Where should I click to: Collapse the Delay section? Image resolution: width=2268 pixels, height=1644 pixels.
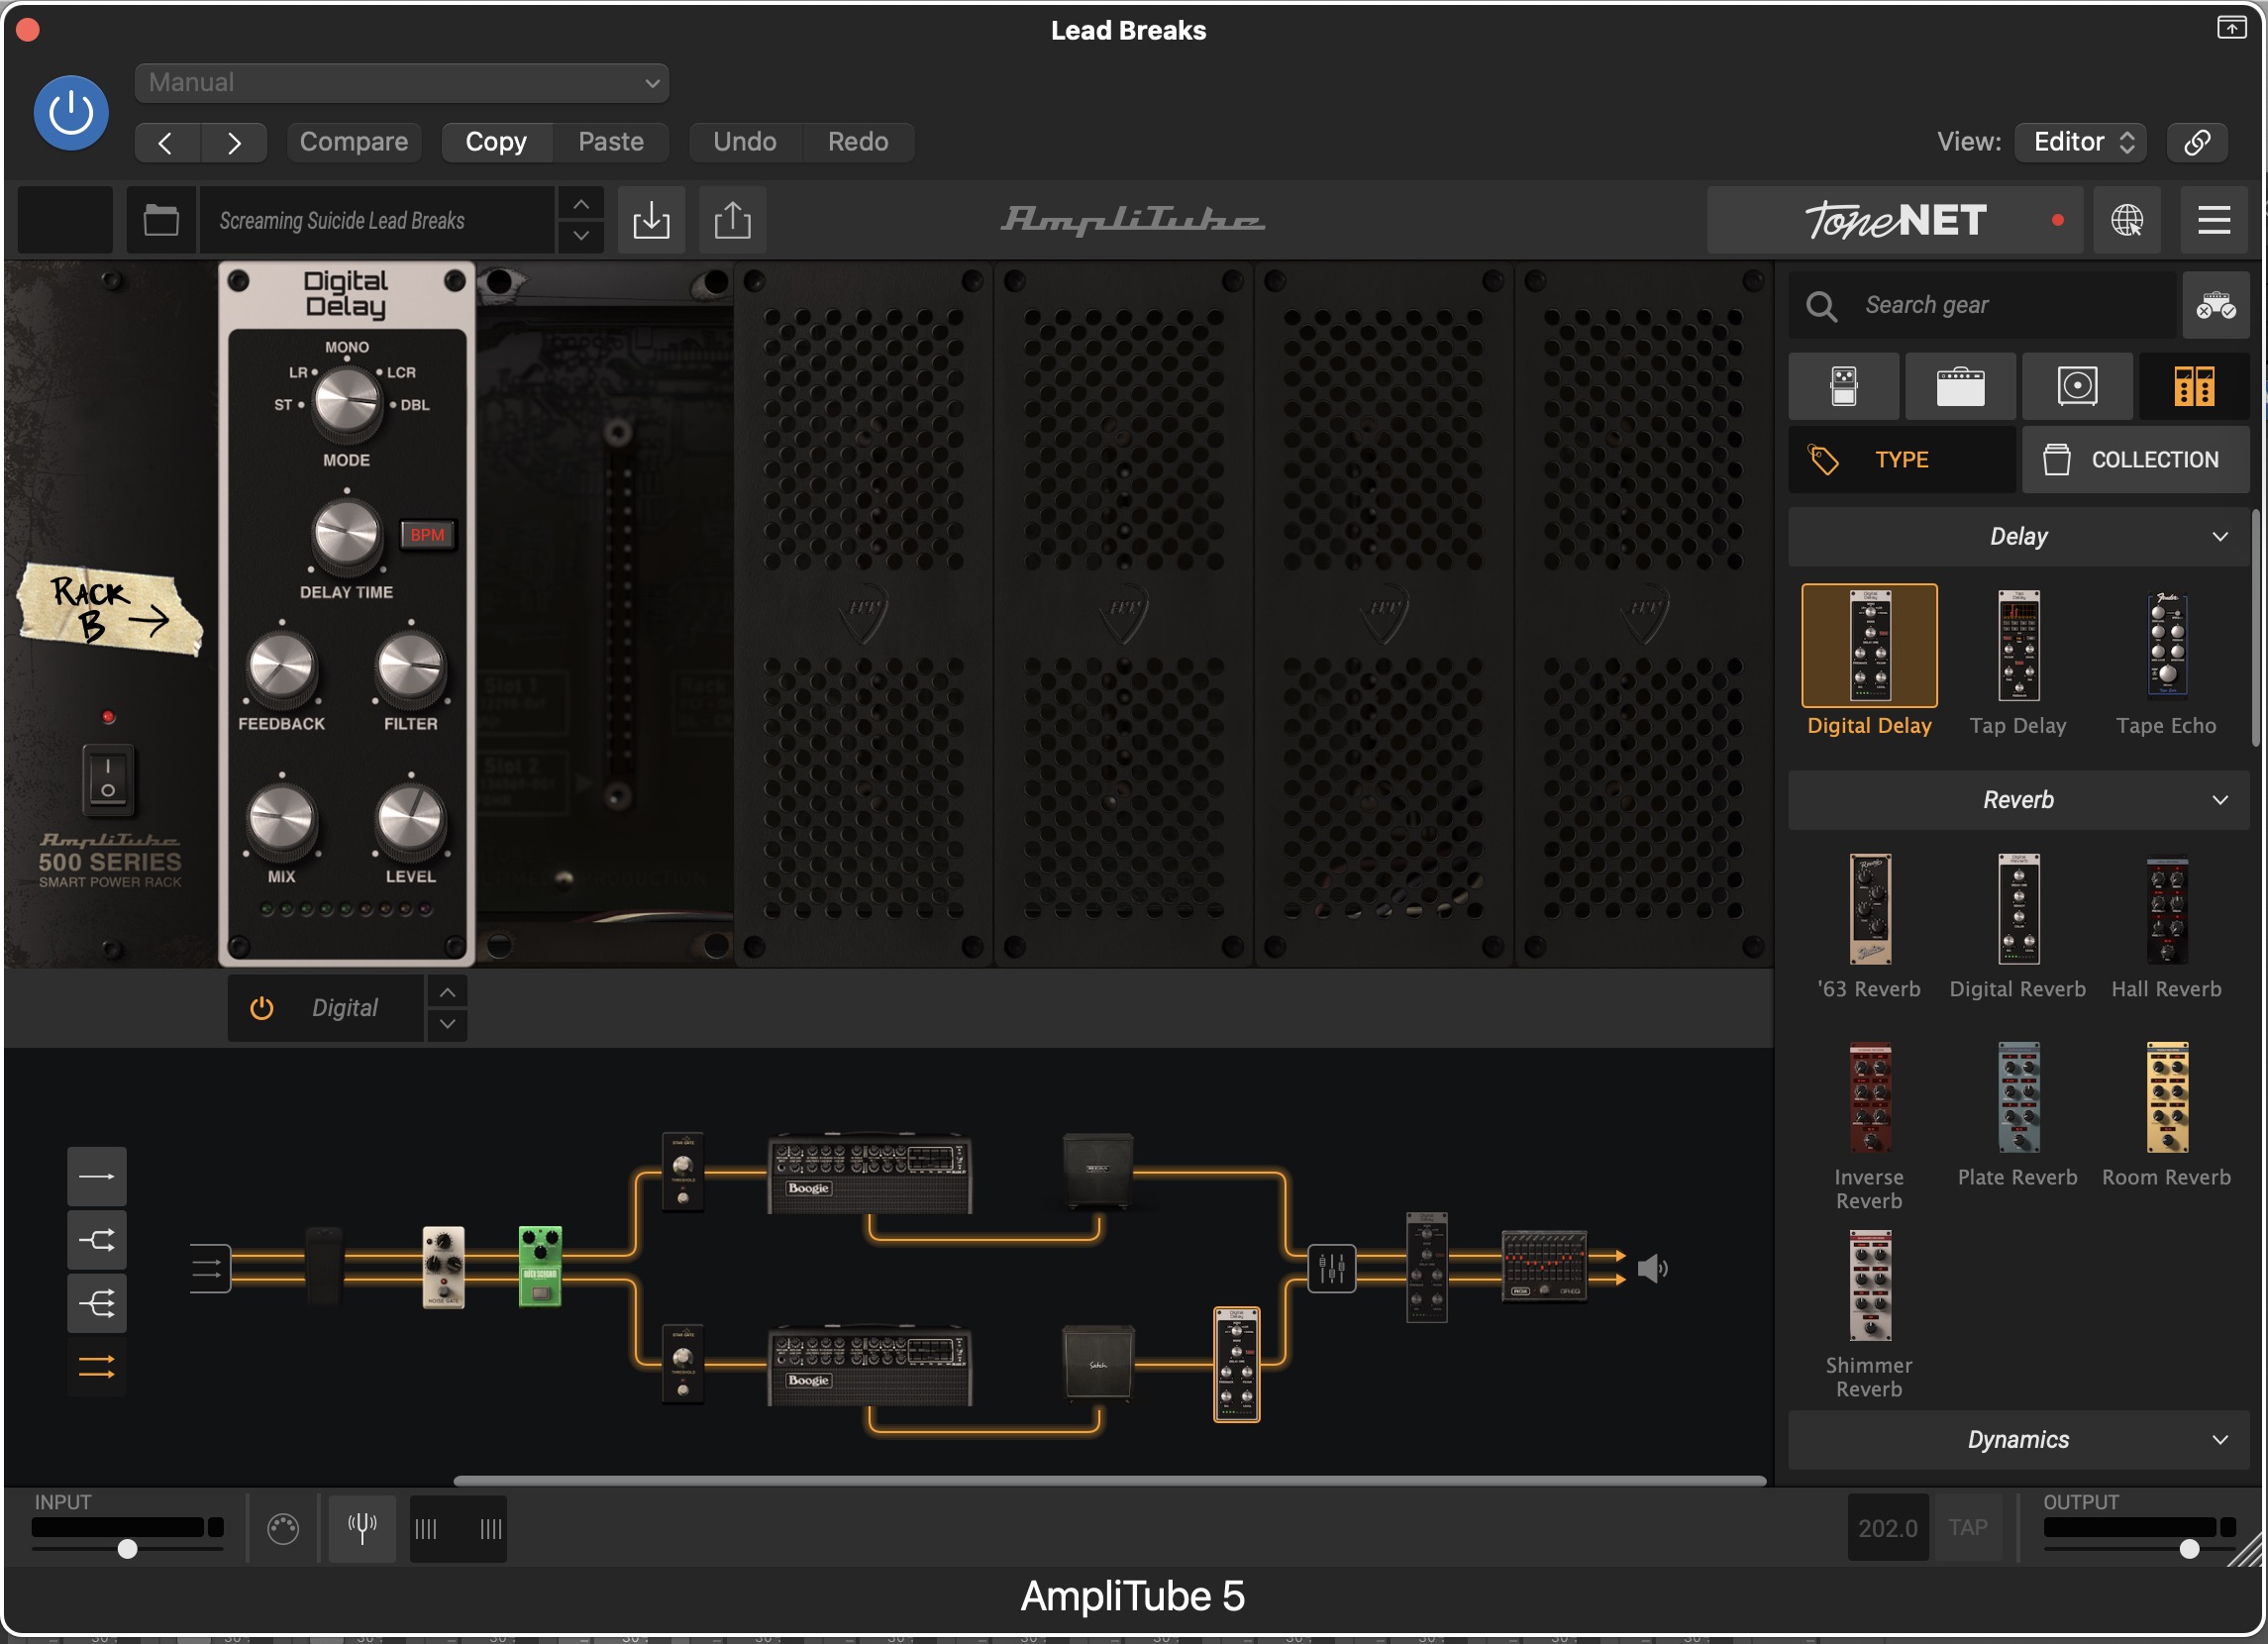tap(2018, 537)
